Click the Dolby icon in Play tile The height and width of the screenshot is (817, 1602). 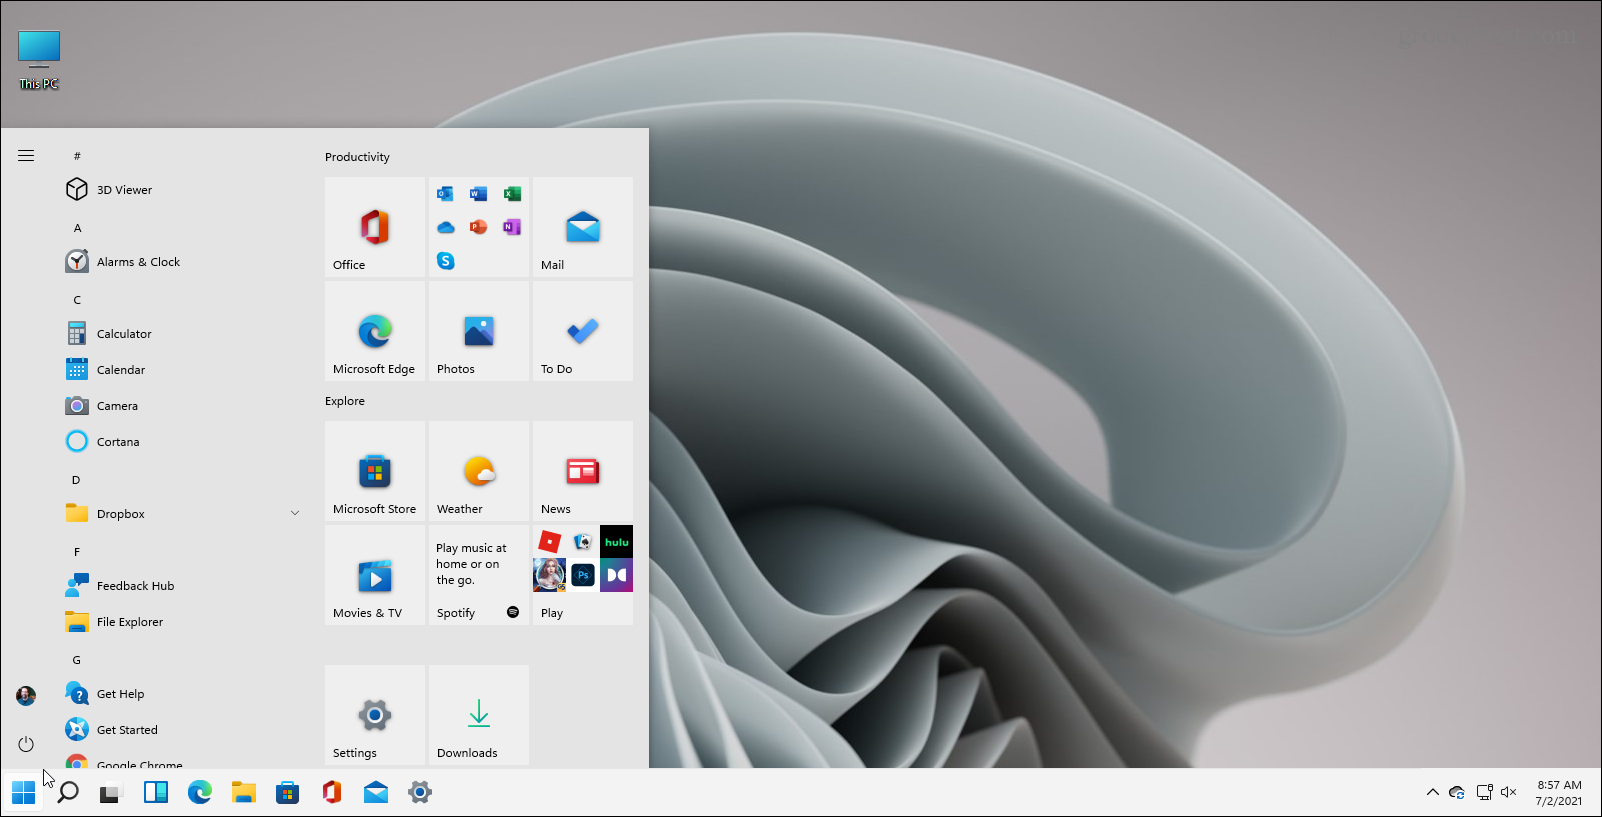(616, 575)
